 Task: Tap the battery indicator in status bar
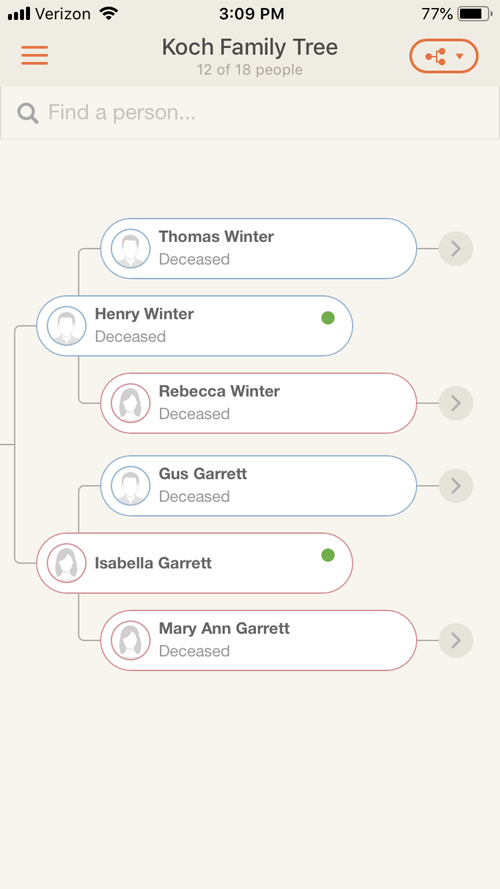(x=474, y=14)
